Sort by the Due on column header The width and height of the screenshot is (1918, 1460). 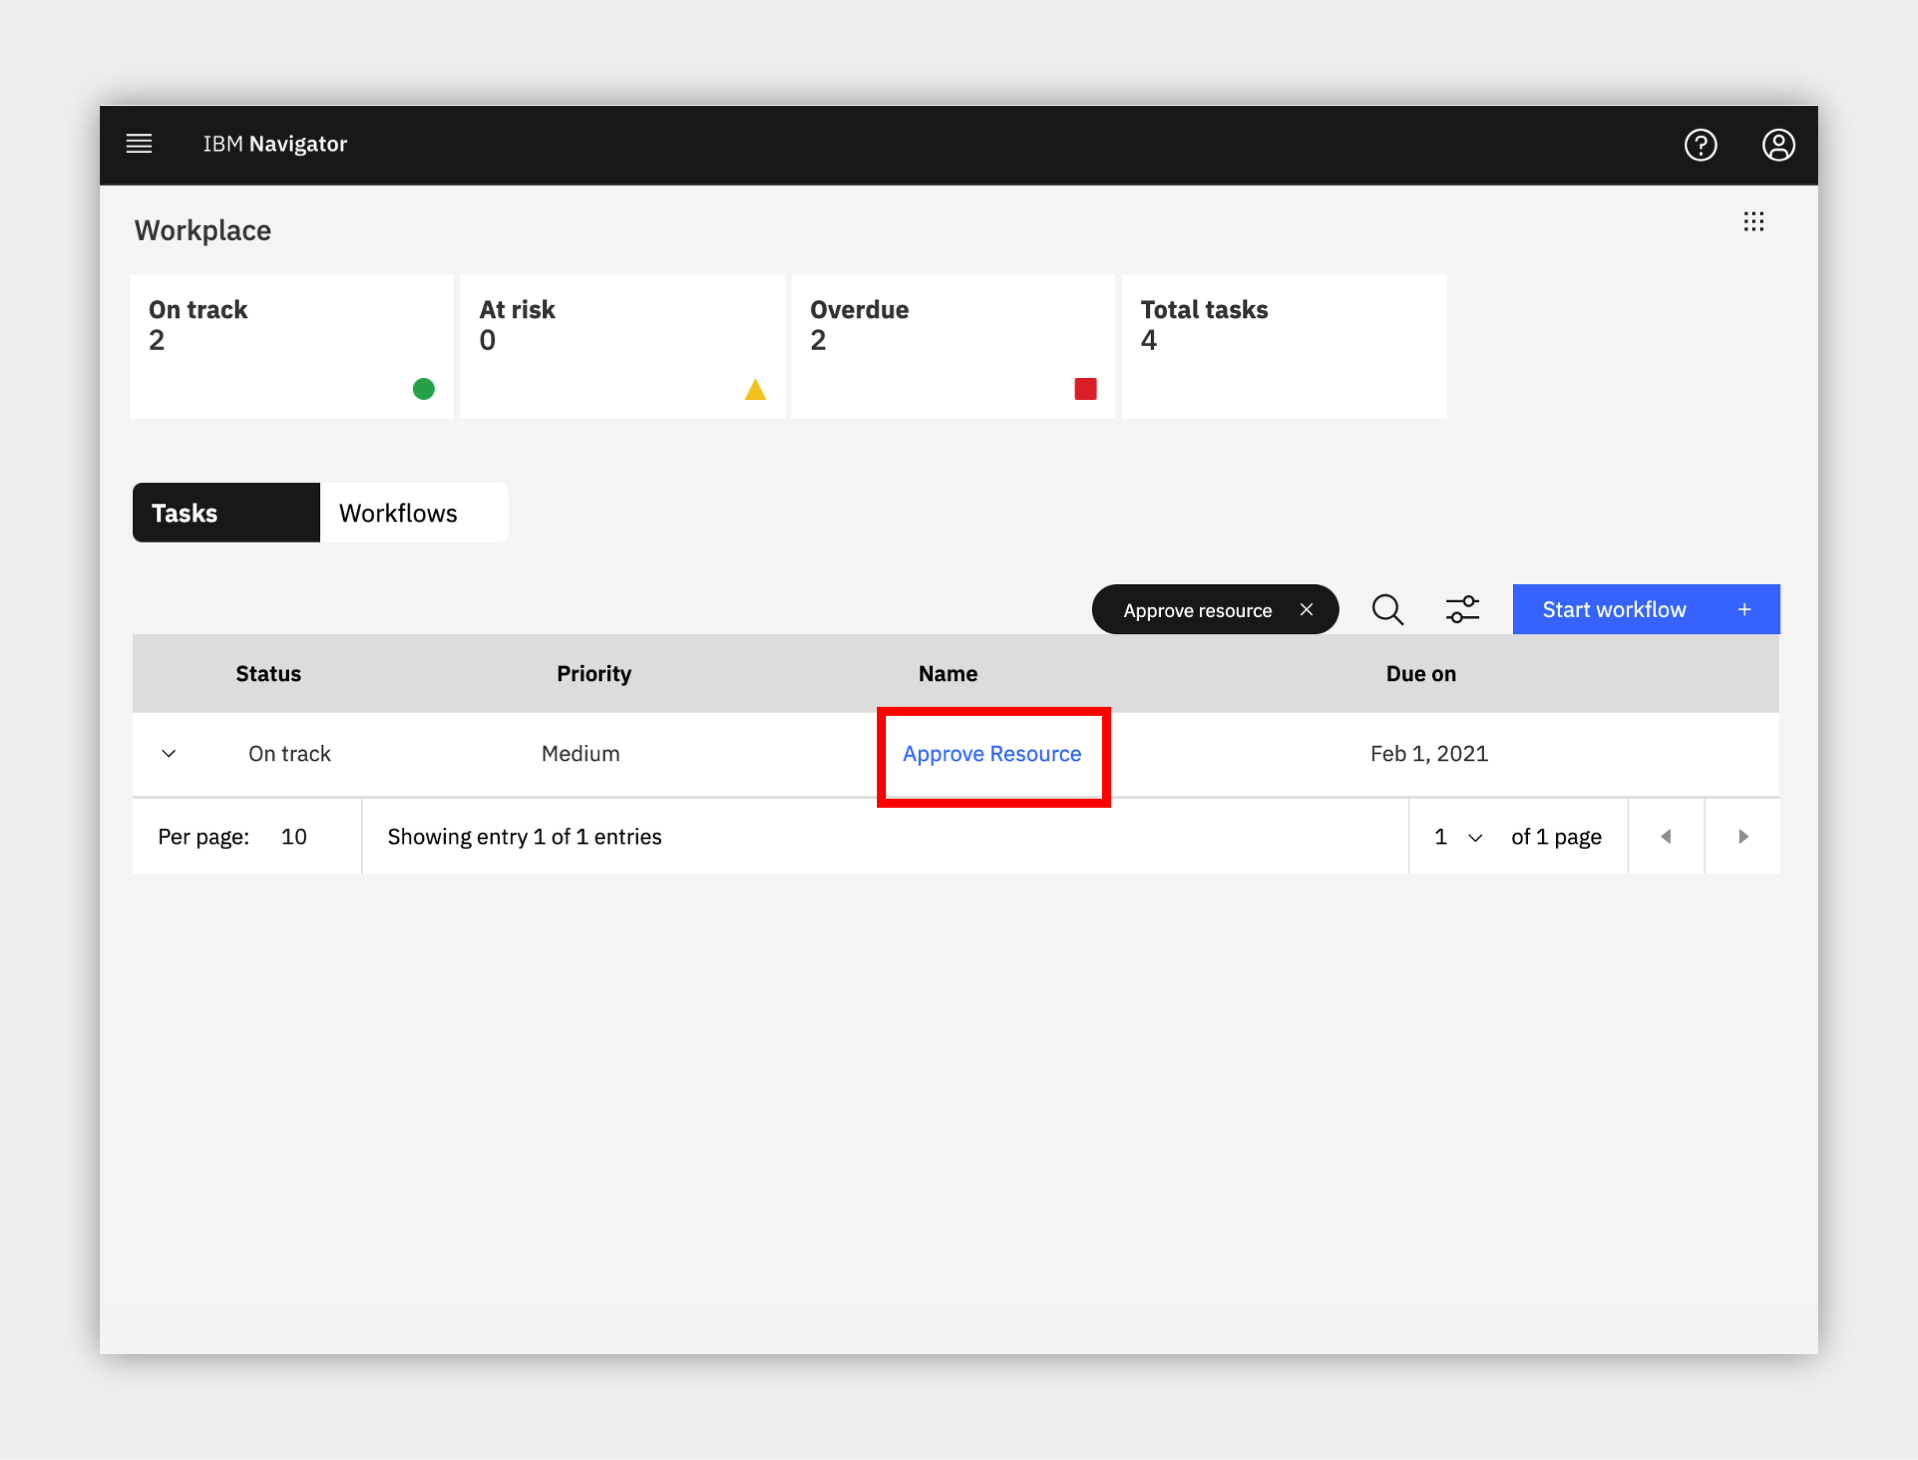click(x=1420, y=673)
